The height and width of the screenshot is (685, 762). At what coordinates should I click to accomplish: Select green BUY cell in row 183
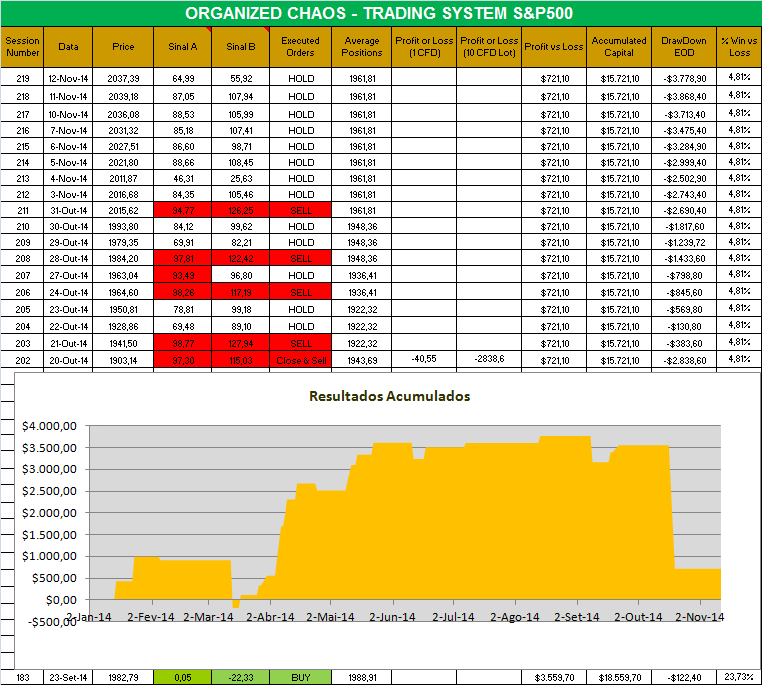tap(300, 677)
